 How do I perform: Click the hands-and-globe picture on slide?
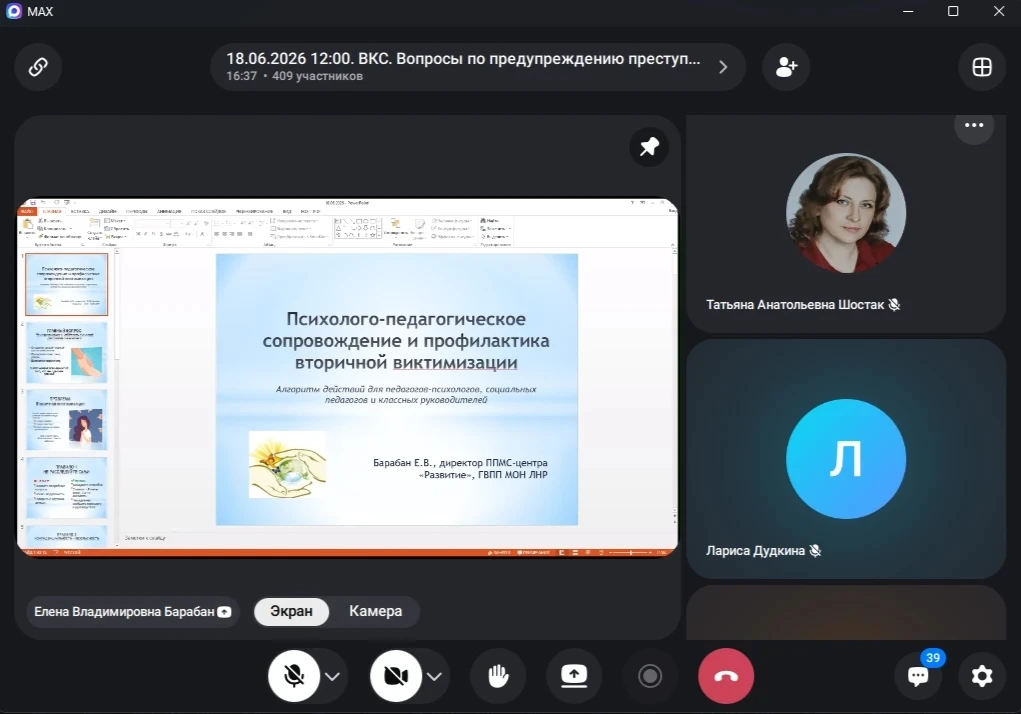287,464
